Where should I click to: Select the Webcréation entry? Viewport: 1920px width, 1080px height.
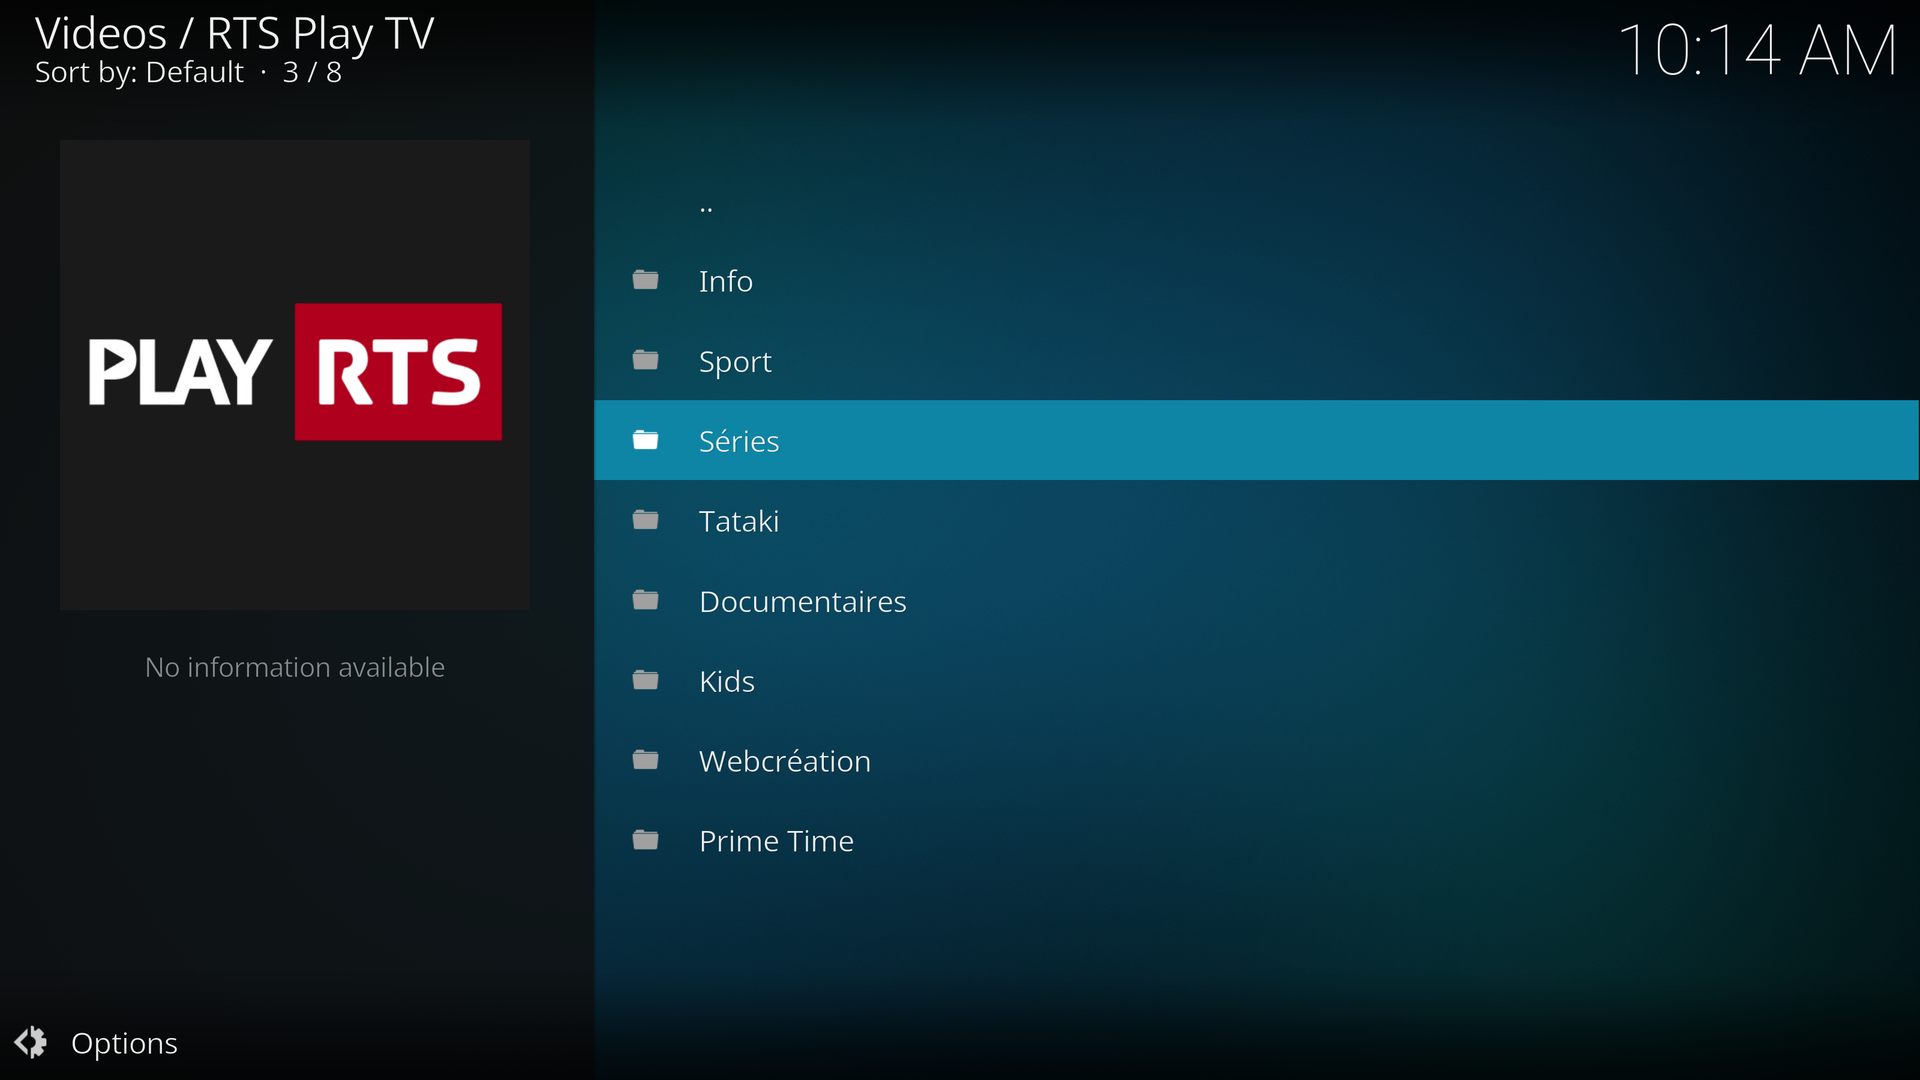[785, 761]
